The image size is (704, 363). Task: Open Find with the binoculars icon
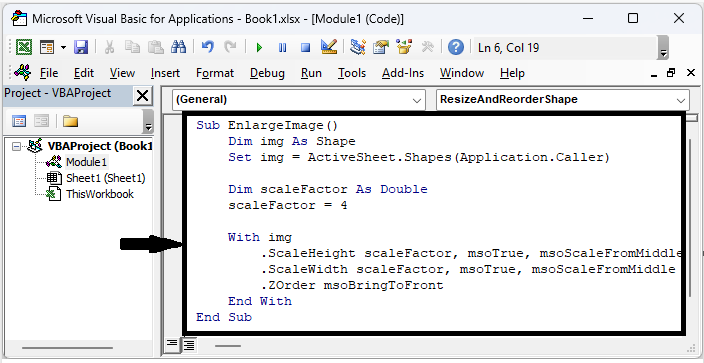coord(179,47)
